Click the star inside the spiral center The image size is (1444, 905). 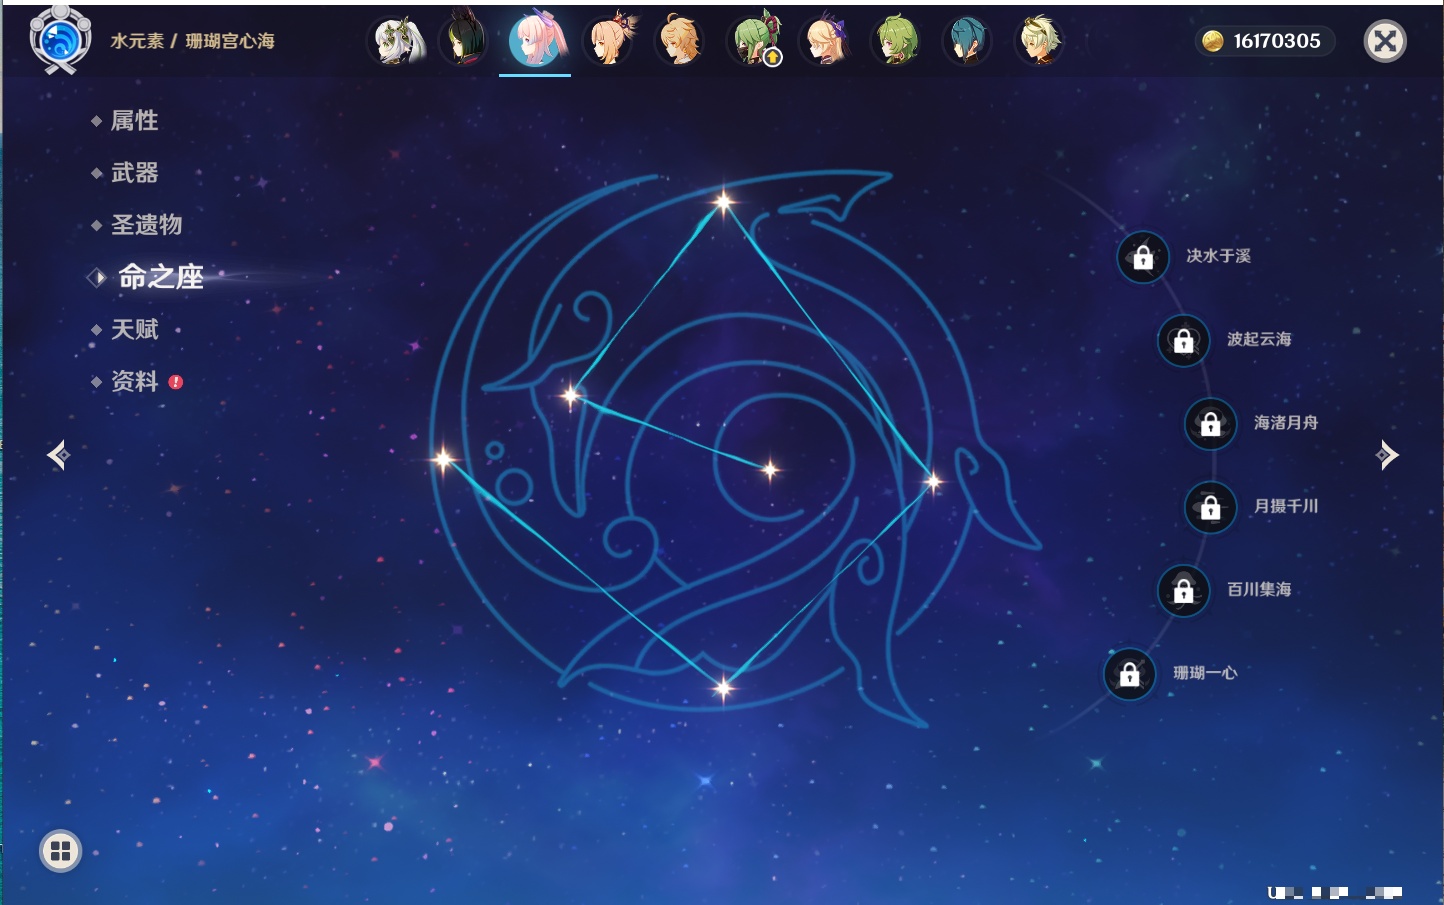770,469
